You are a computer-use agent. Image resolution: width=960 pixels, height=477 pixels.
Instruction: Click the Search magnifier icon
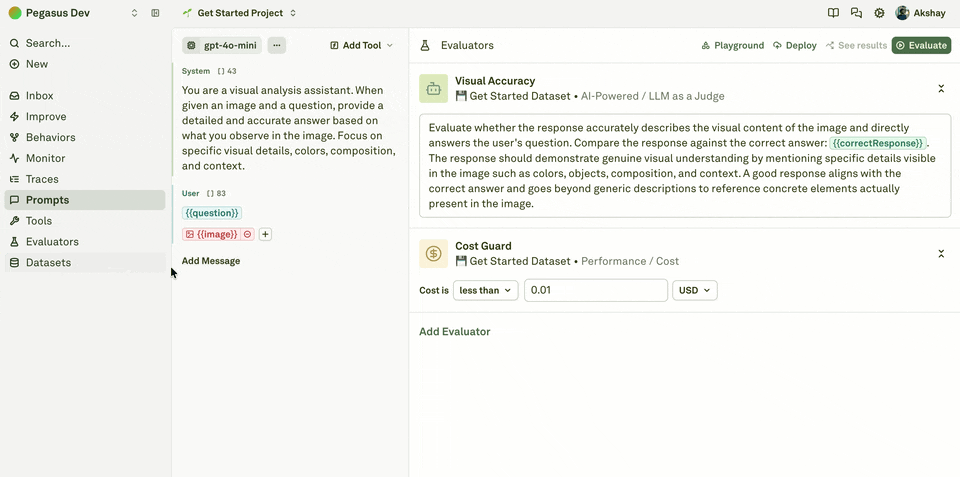tap(15, 43)
